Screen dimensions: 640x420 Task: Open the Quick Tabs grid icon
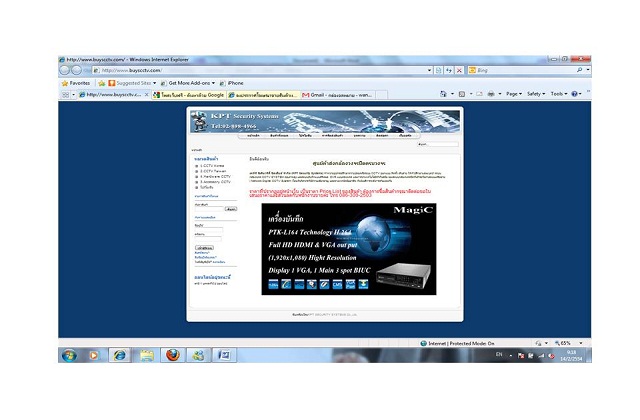click(65, 95)
